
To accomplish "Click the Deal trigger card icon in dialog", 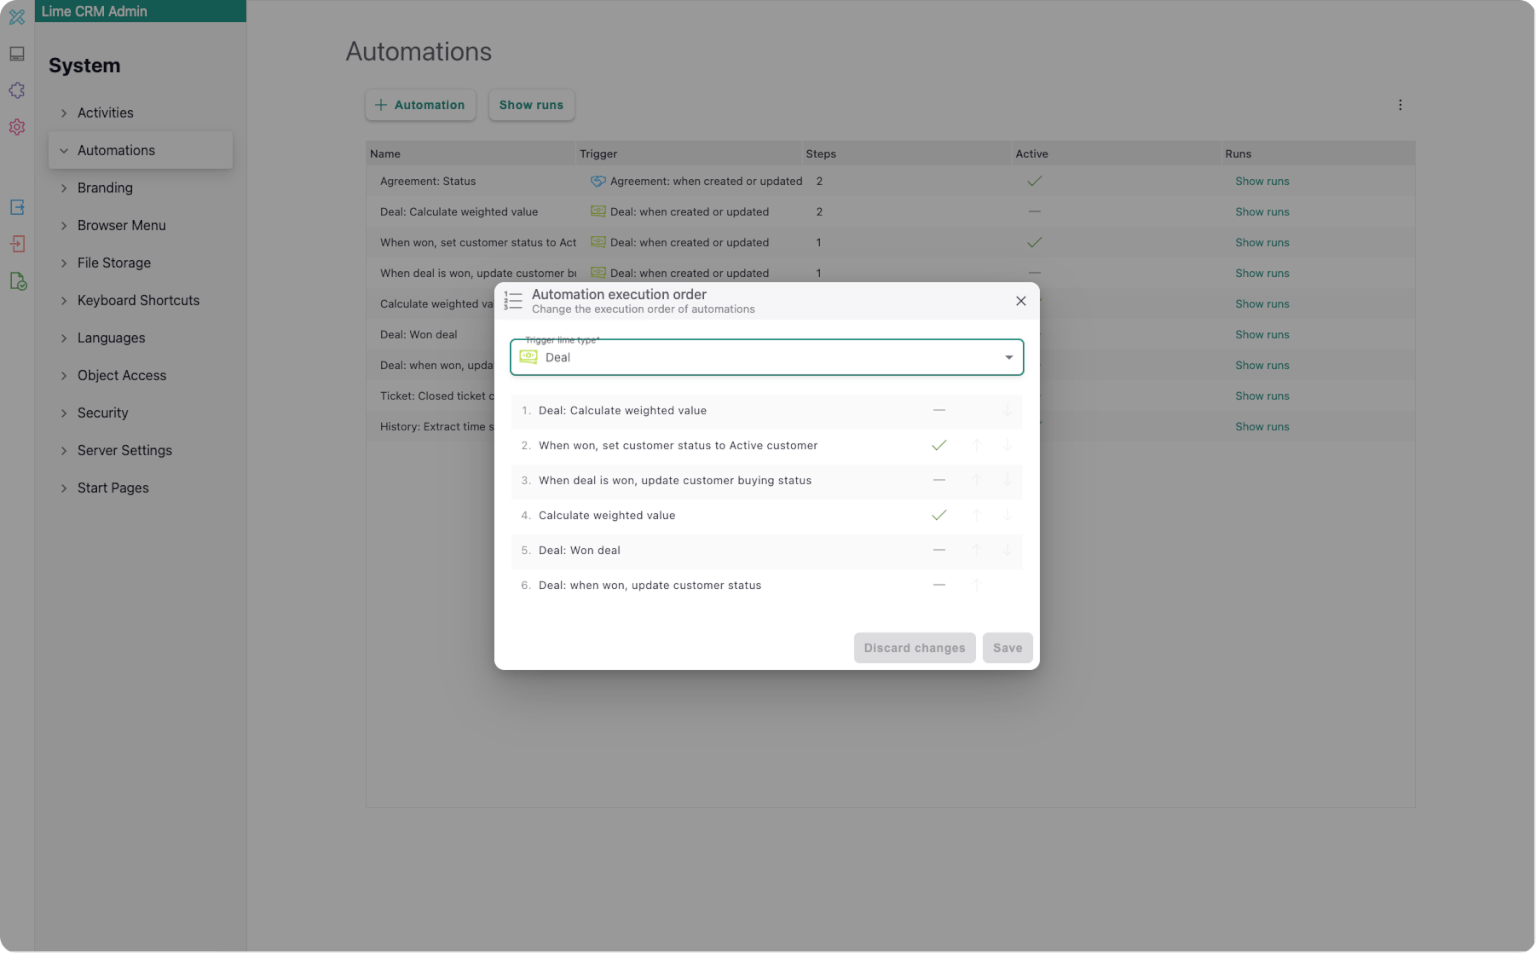I will (x=528, y=357).
